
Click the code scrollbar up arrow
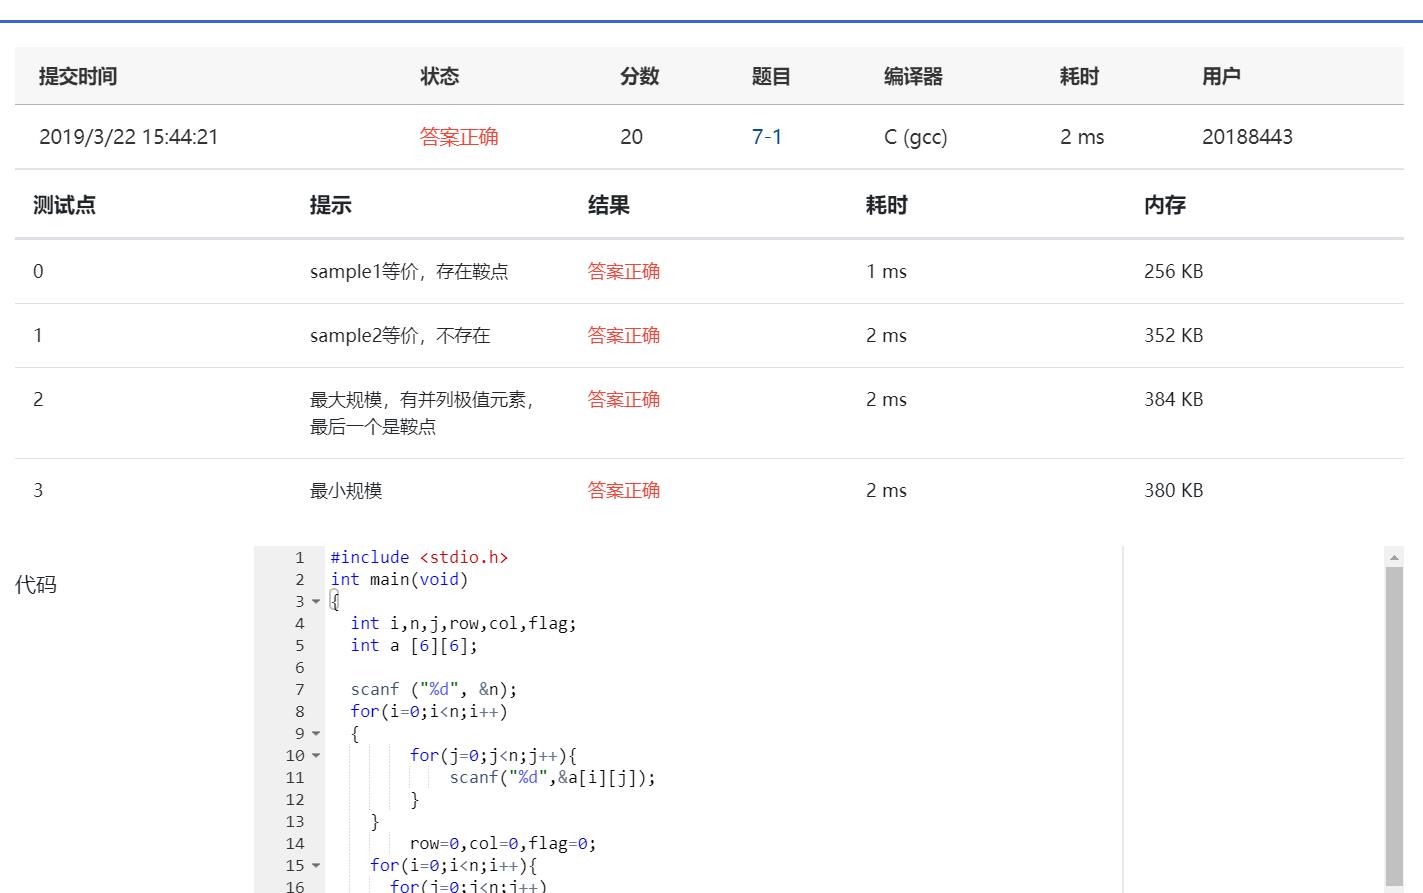click(x=1394, y=557)
